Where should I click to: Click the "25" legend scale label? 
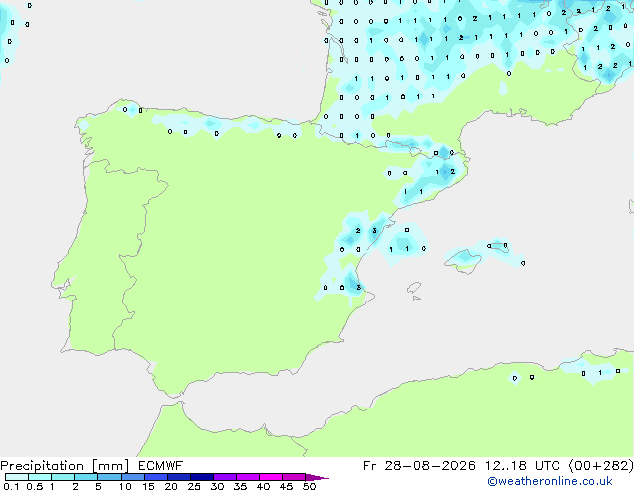[194, 486]
